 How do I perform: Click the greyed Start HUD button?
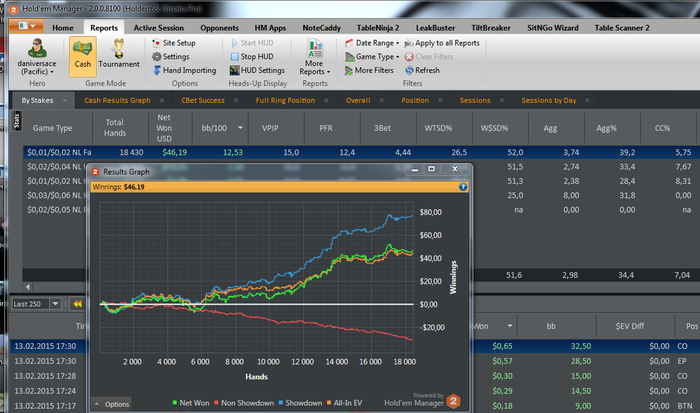pyautogui.click(x=252, y=43)
